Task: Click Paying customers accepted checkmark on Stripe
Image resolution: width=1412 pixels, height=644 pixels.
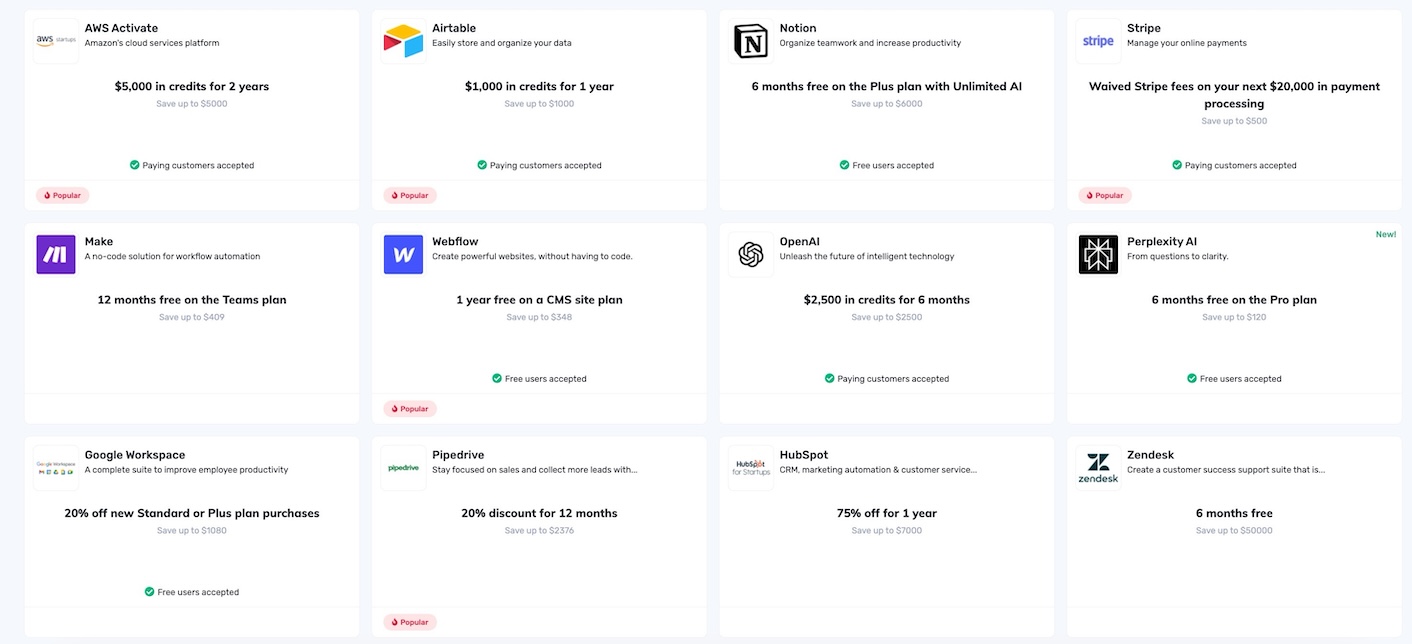Action: [1177, 165]
